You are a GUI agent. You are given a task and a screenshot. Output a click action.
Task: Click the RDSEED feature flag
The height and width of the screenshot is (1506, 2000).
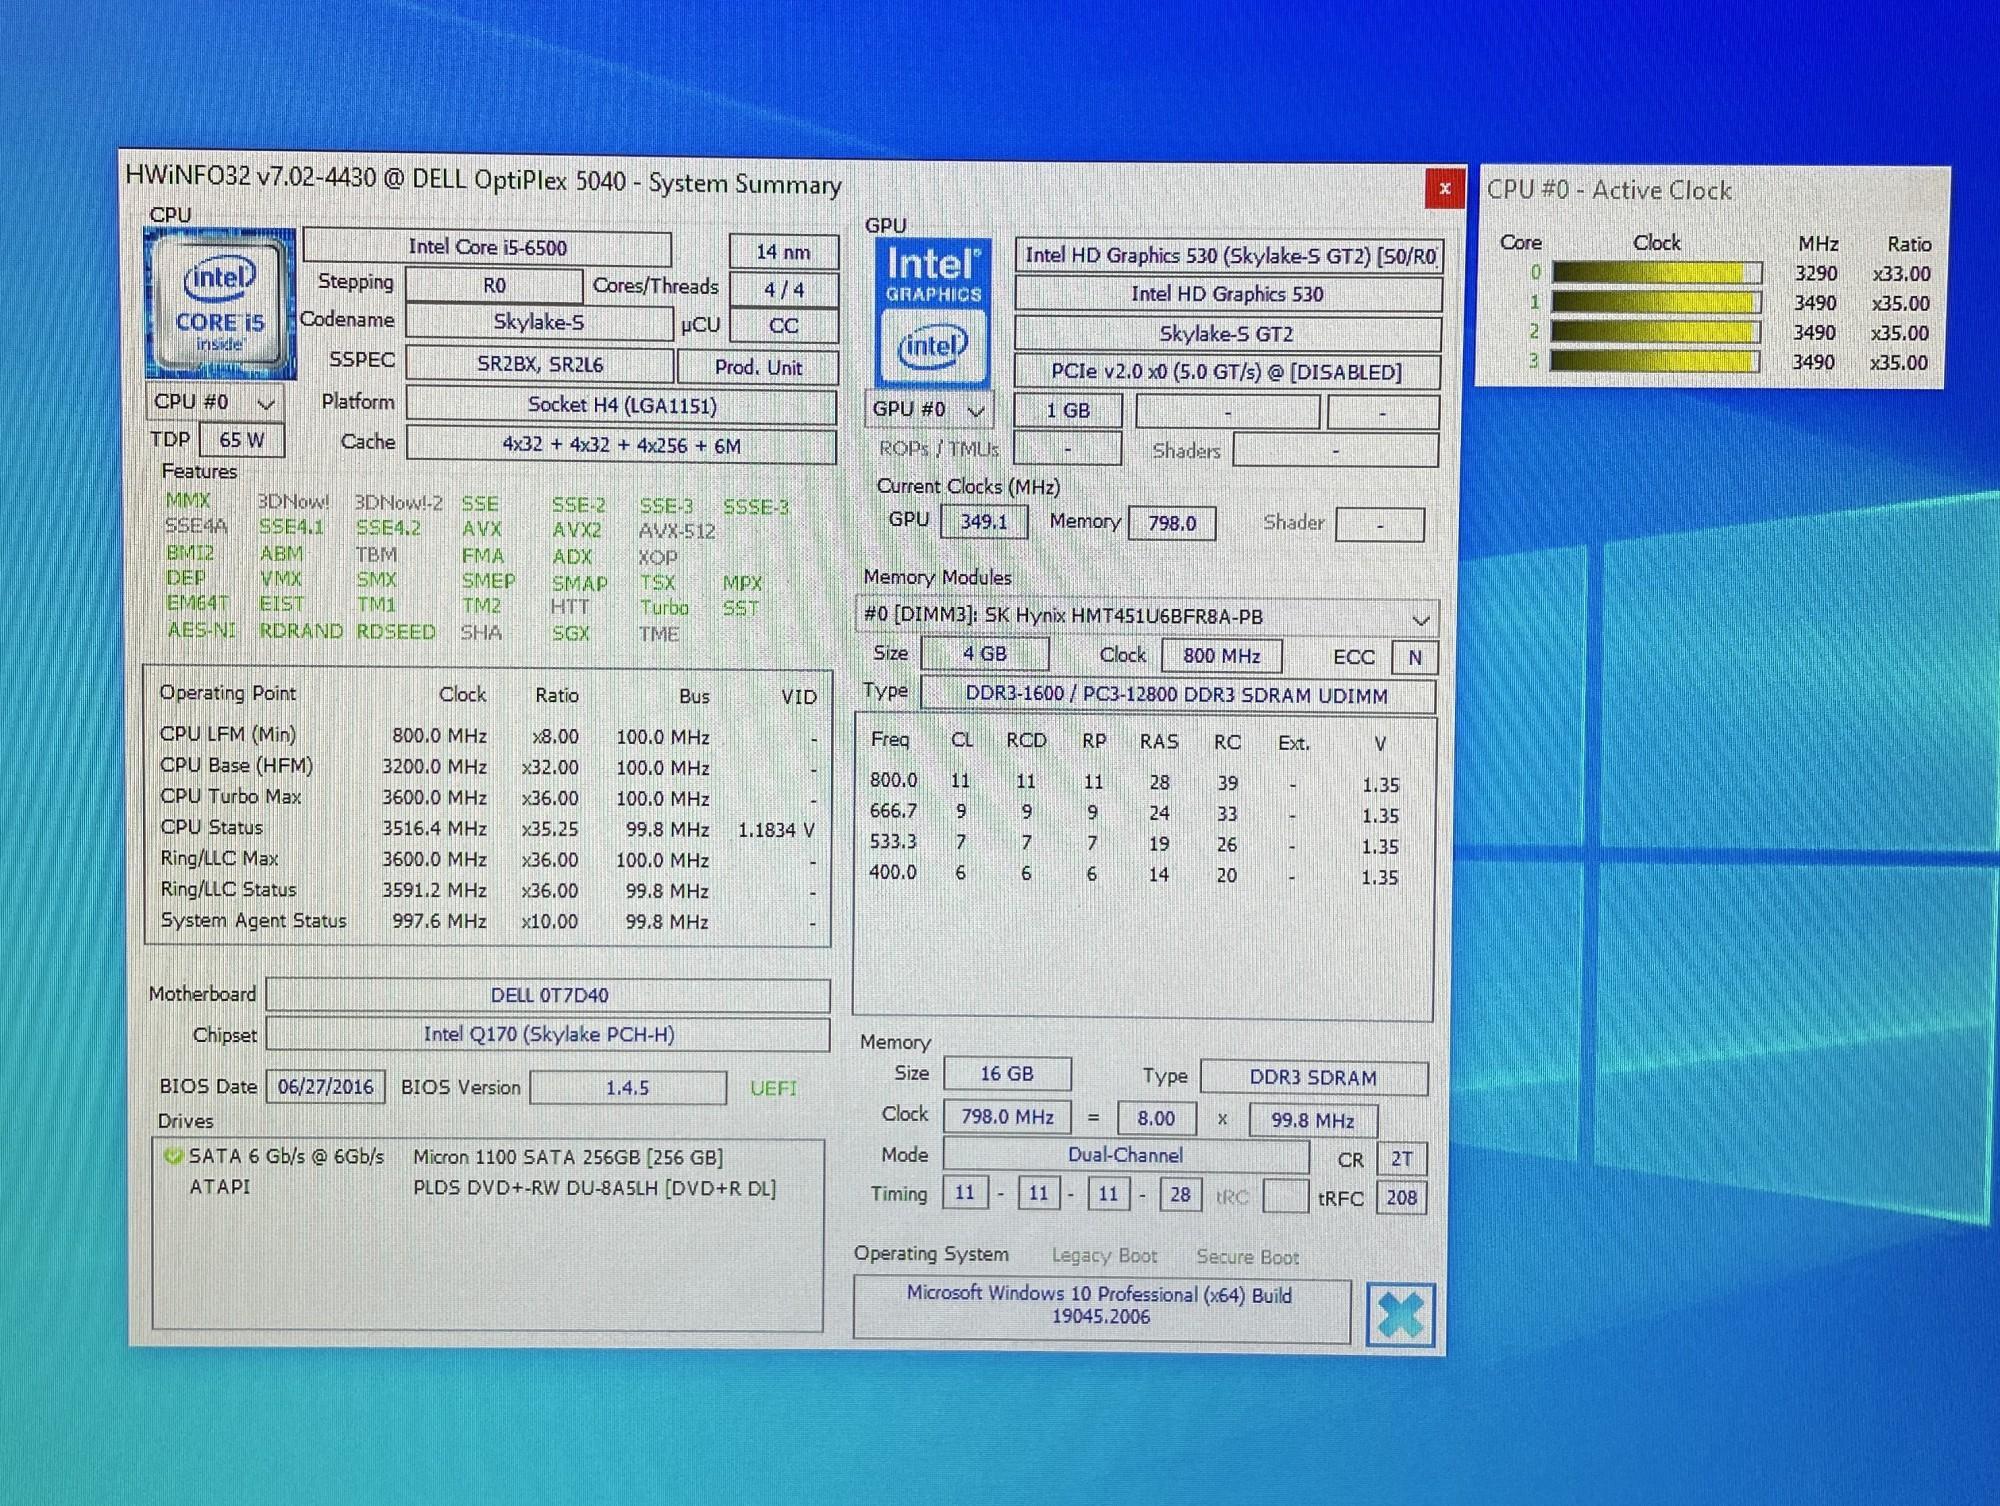pos(396,632)
